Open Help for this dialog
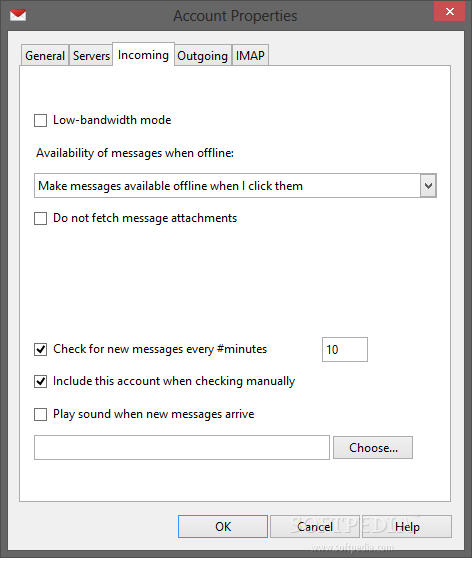Screen dimensions: 472x566 [407, 527]
